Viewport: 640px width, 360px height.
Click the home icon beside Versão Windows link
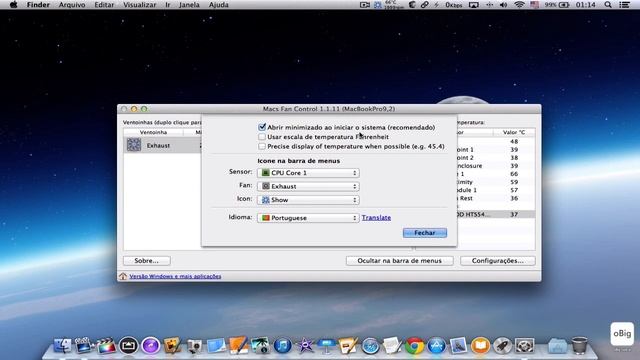click(x=123, y=276)
